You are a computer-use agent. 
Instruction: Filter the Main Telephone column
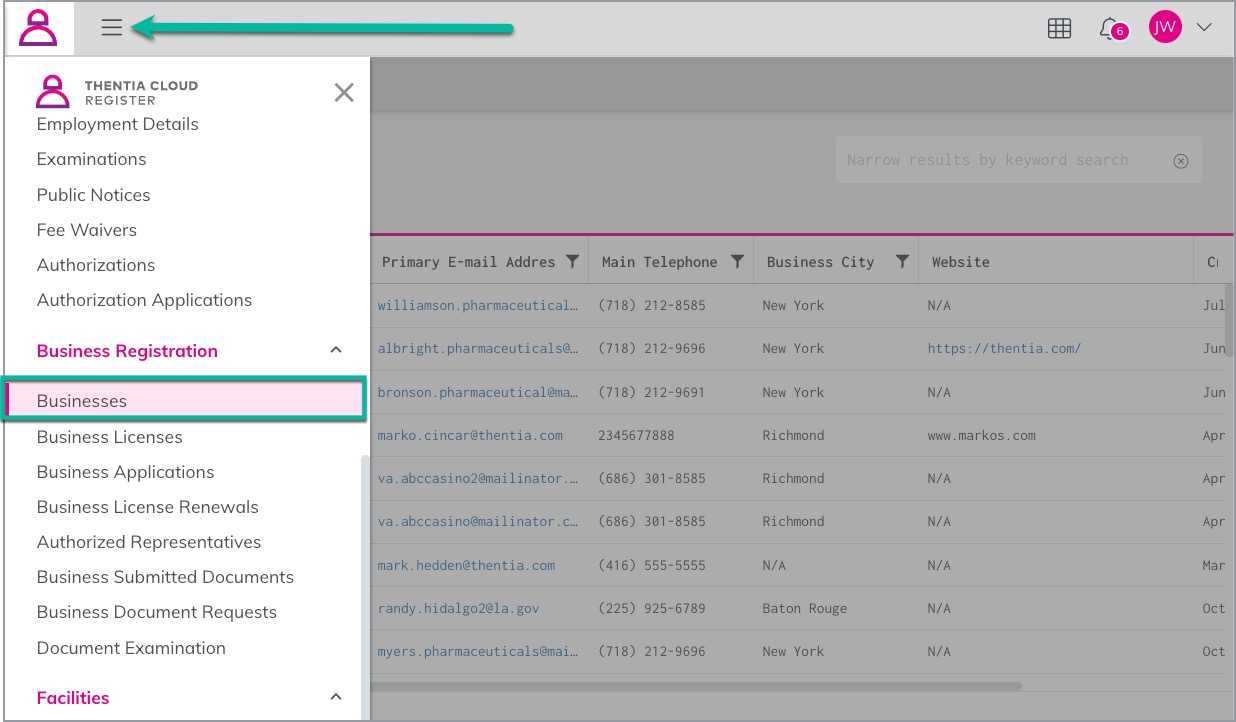pyautogui.click(x=737, y=262)
